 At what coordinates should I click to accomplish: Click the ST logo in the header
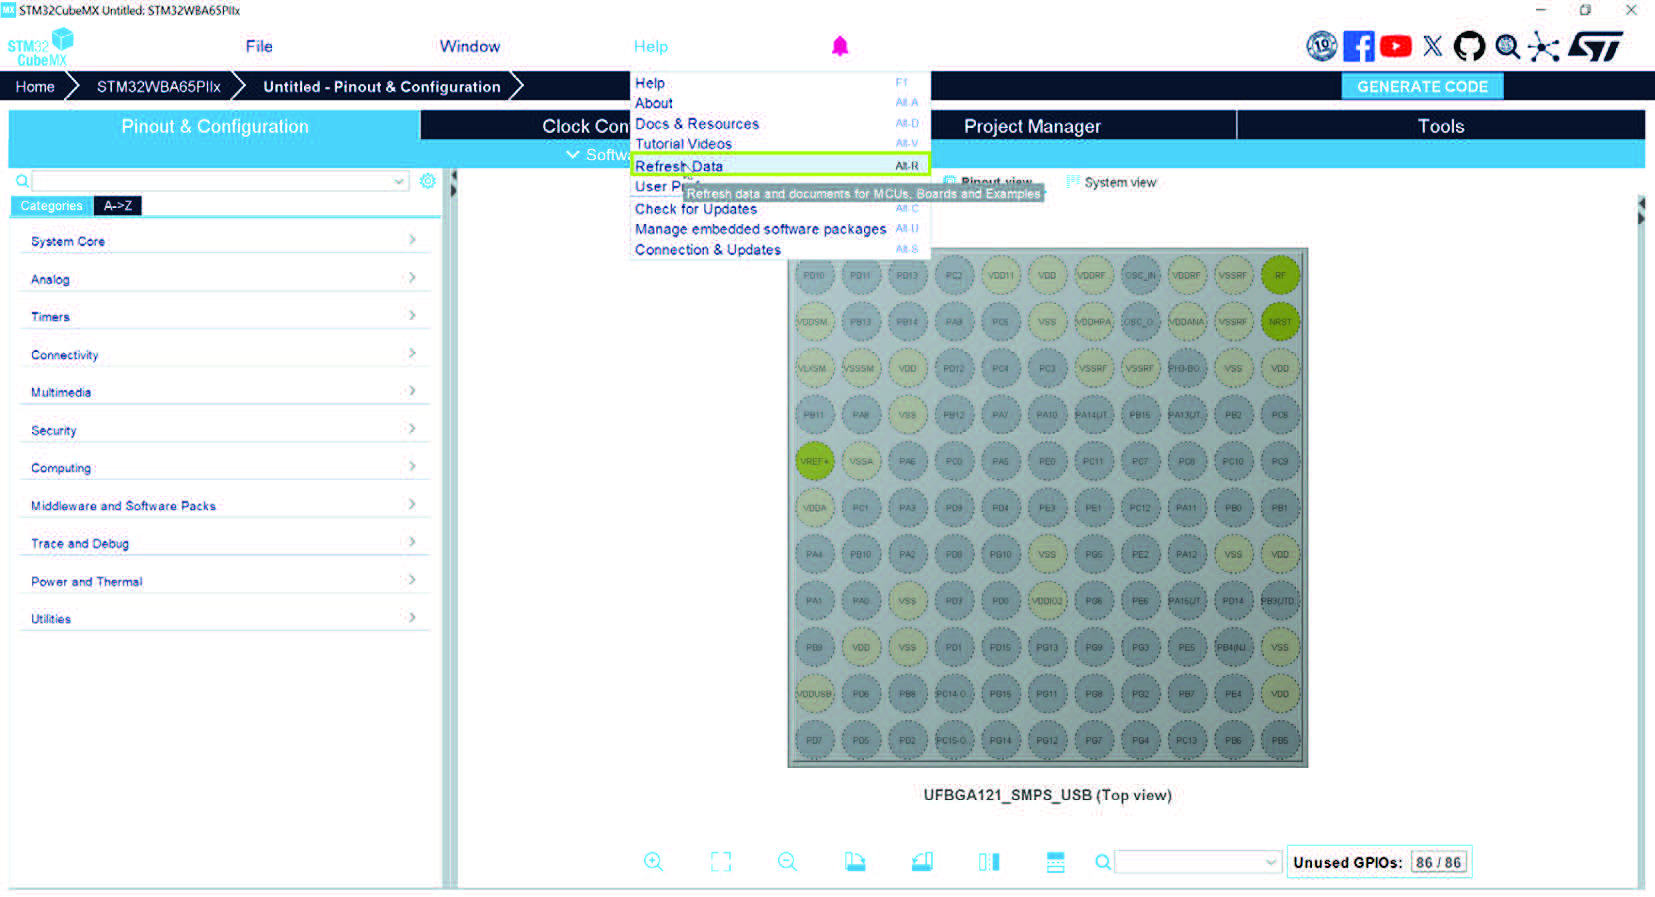[1596, 46]
